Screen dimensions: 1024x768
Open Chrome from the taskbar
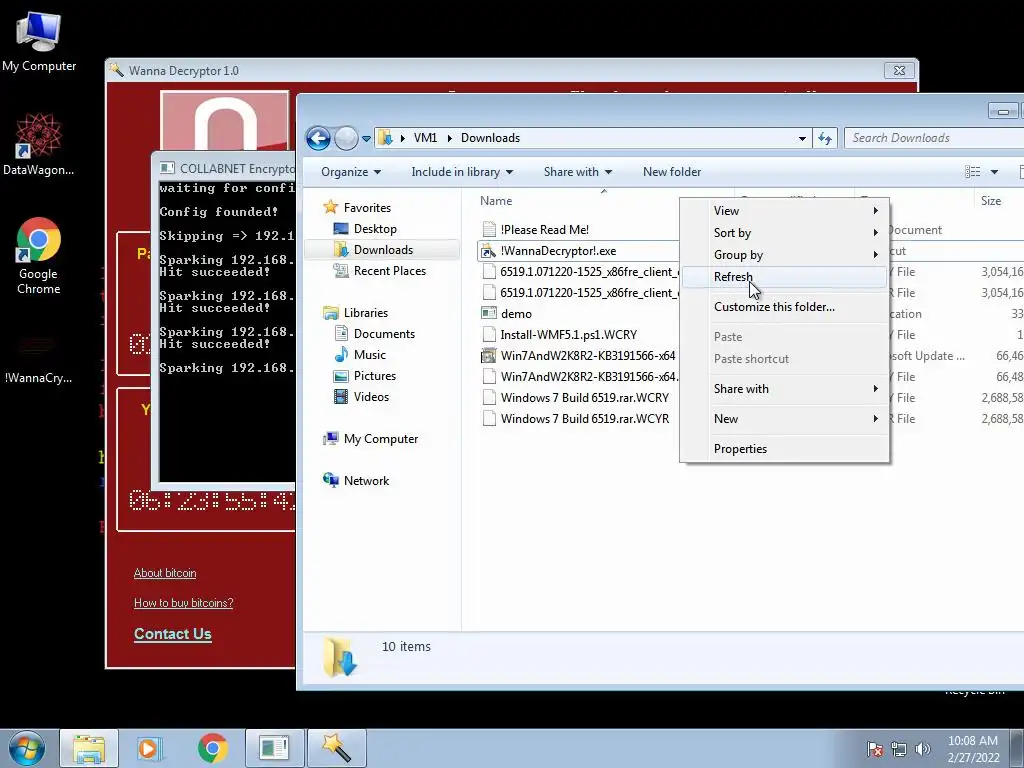pos(212,748)
